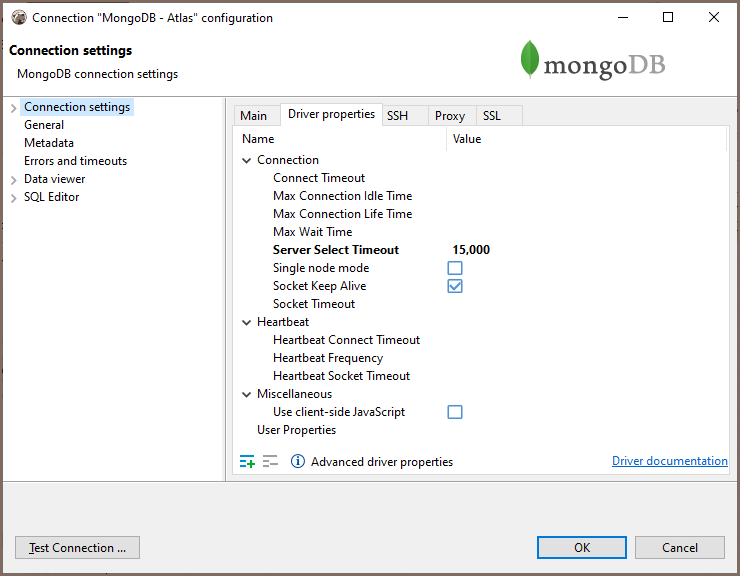Image resolution: width=740 pixels, height=576 pixels.
Task: Click the add user property icon
Action: (247, 462)
